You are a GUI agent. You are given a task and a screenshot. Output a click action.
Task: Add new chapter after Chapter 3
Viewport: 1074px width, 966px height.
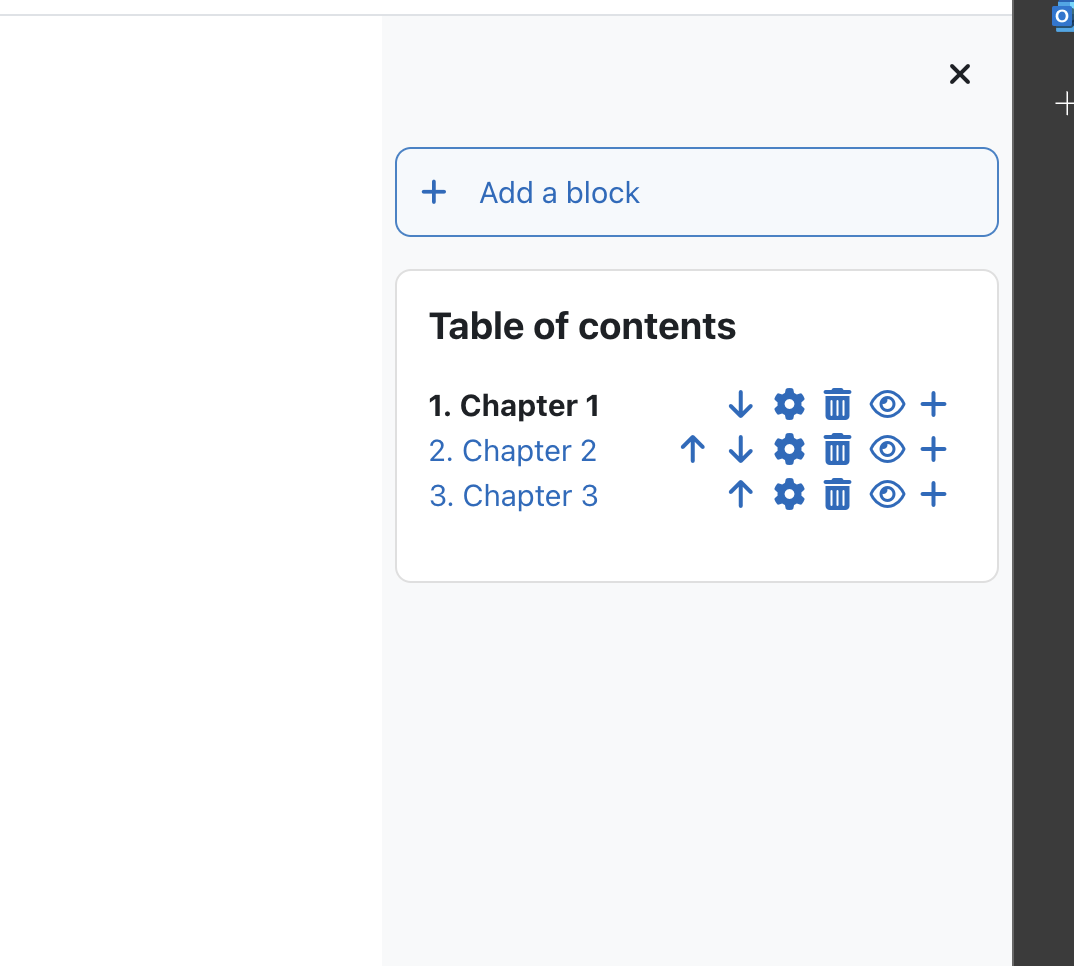pos(934,494)
